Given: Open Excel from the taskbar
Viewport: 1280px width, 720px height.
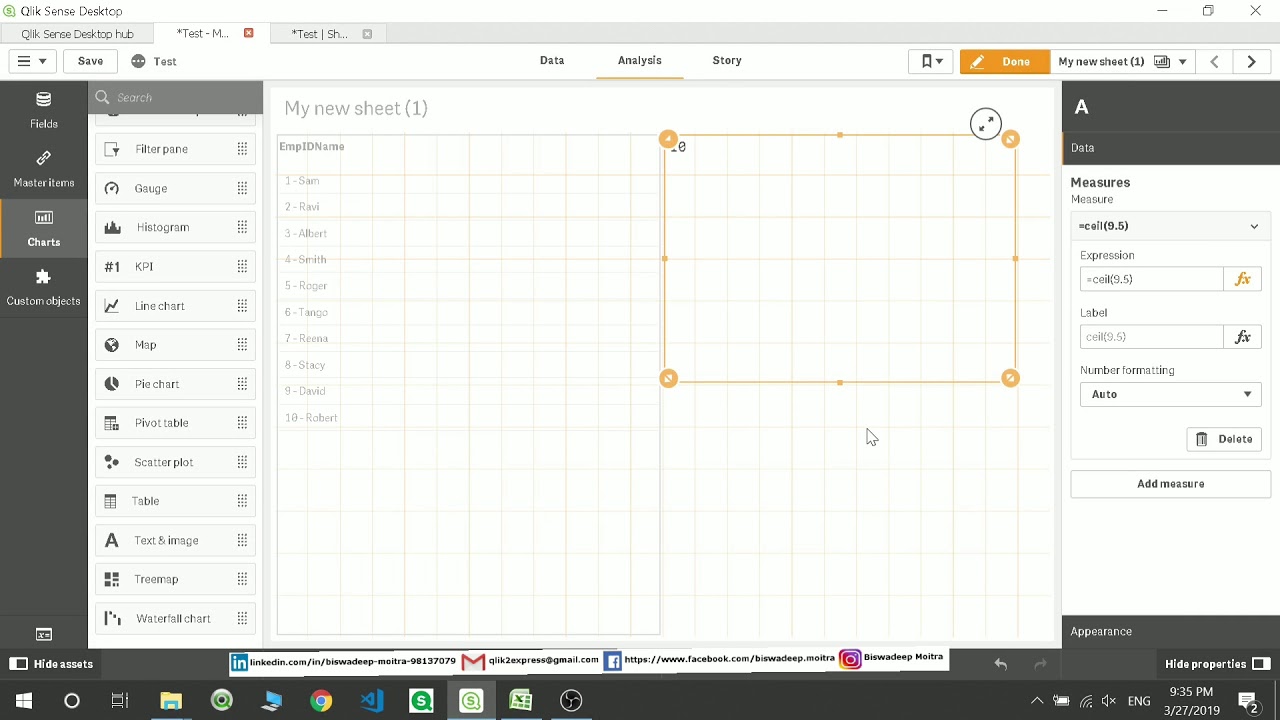Looking at the screenshot, I should [521, 701].
